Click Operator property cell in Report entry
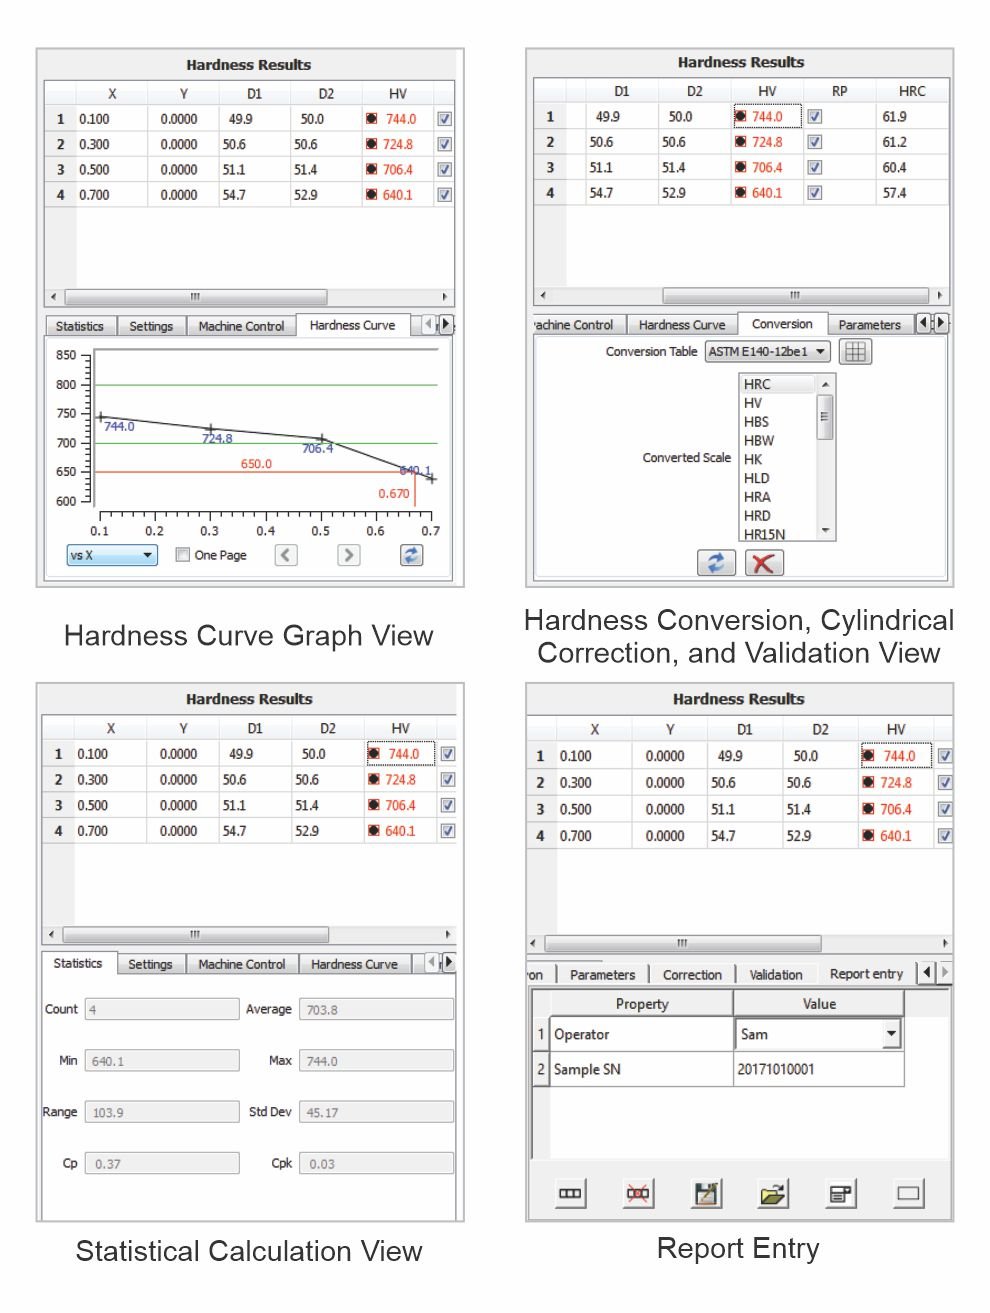Image resolution: width=990 pixels, height=1313 pixels. click(641, 1034)
